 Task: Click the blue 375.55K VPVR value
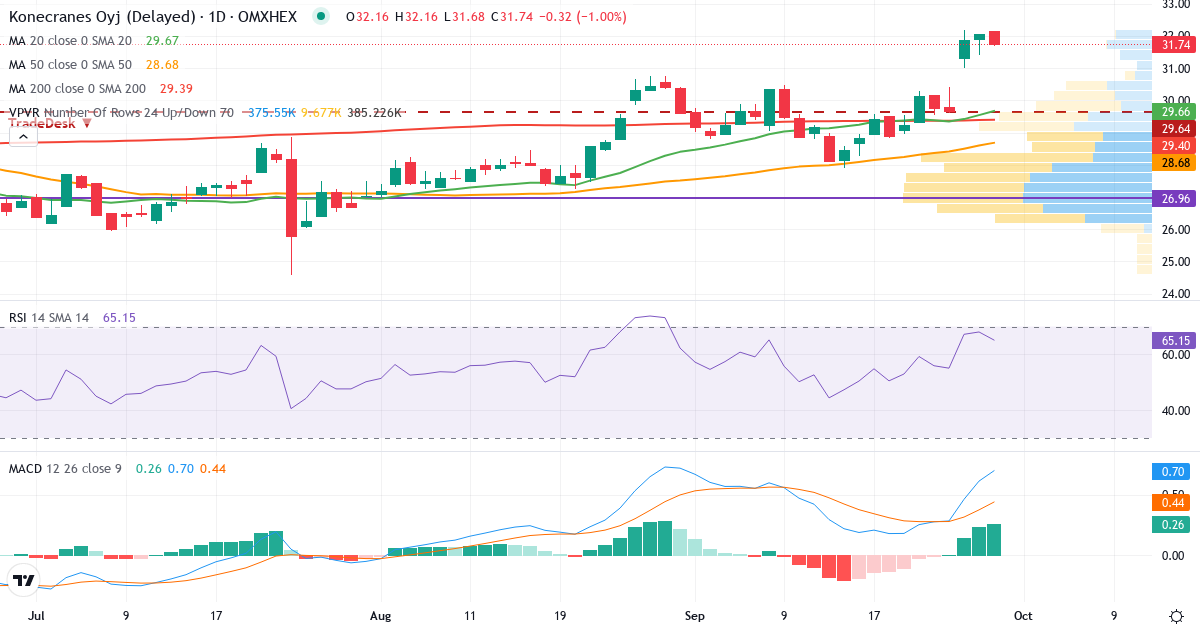click(x=272, y=113)
